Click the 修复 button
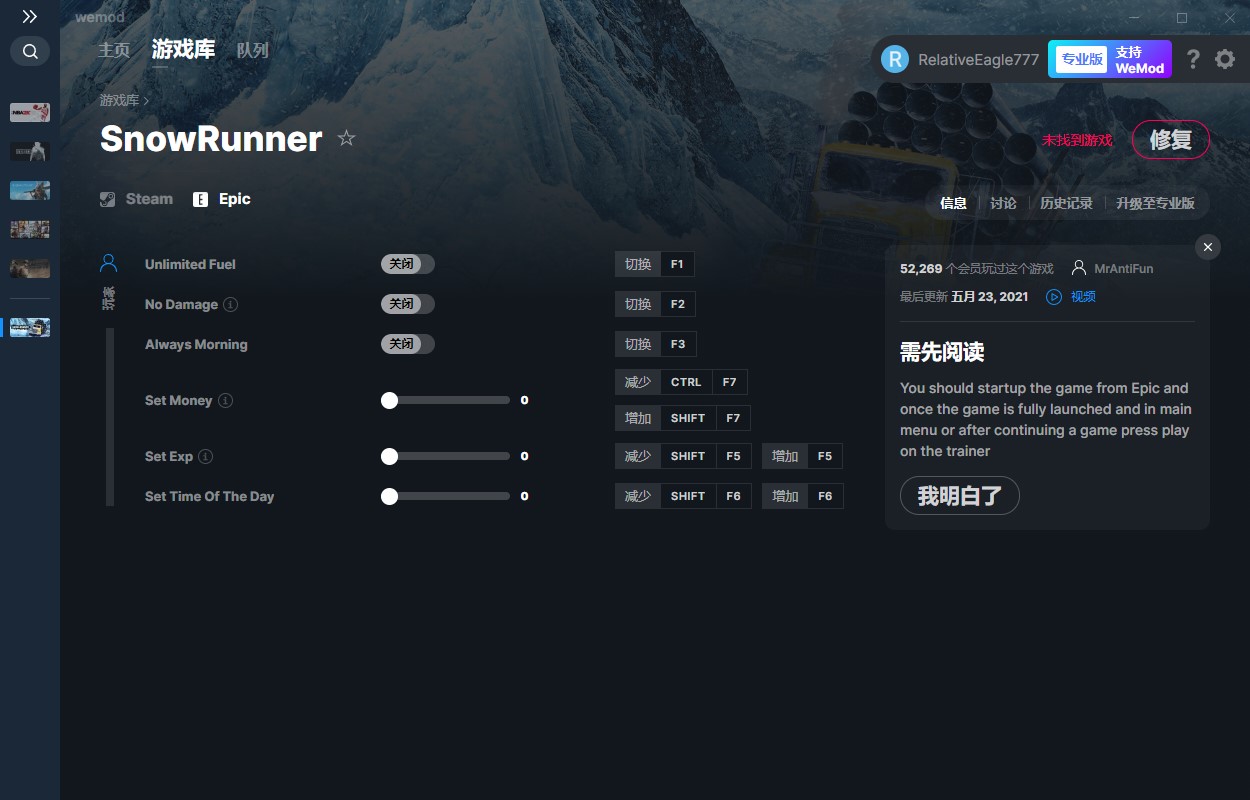 [x=1170, y=140]
